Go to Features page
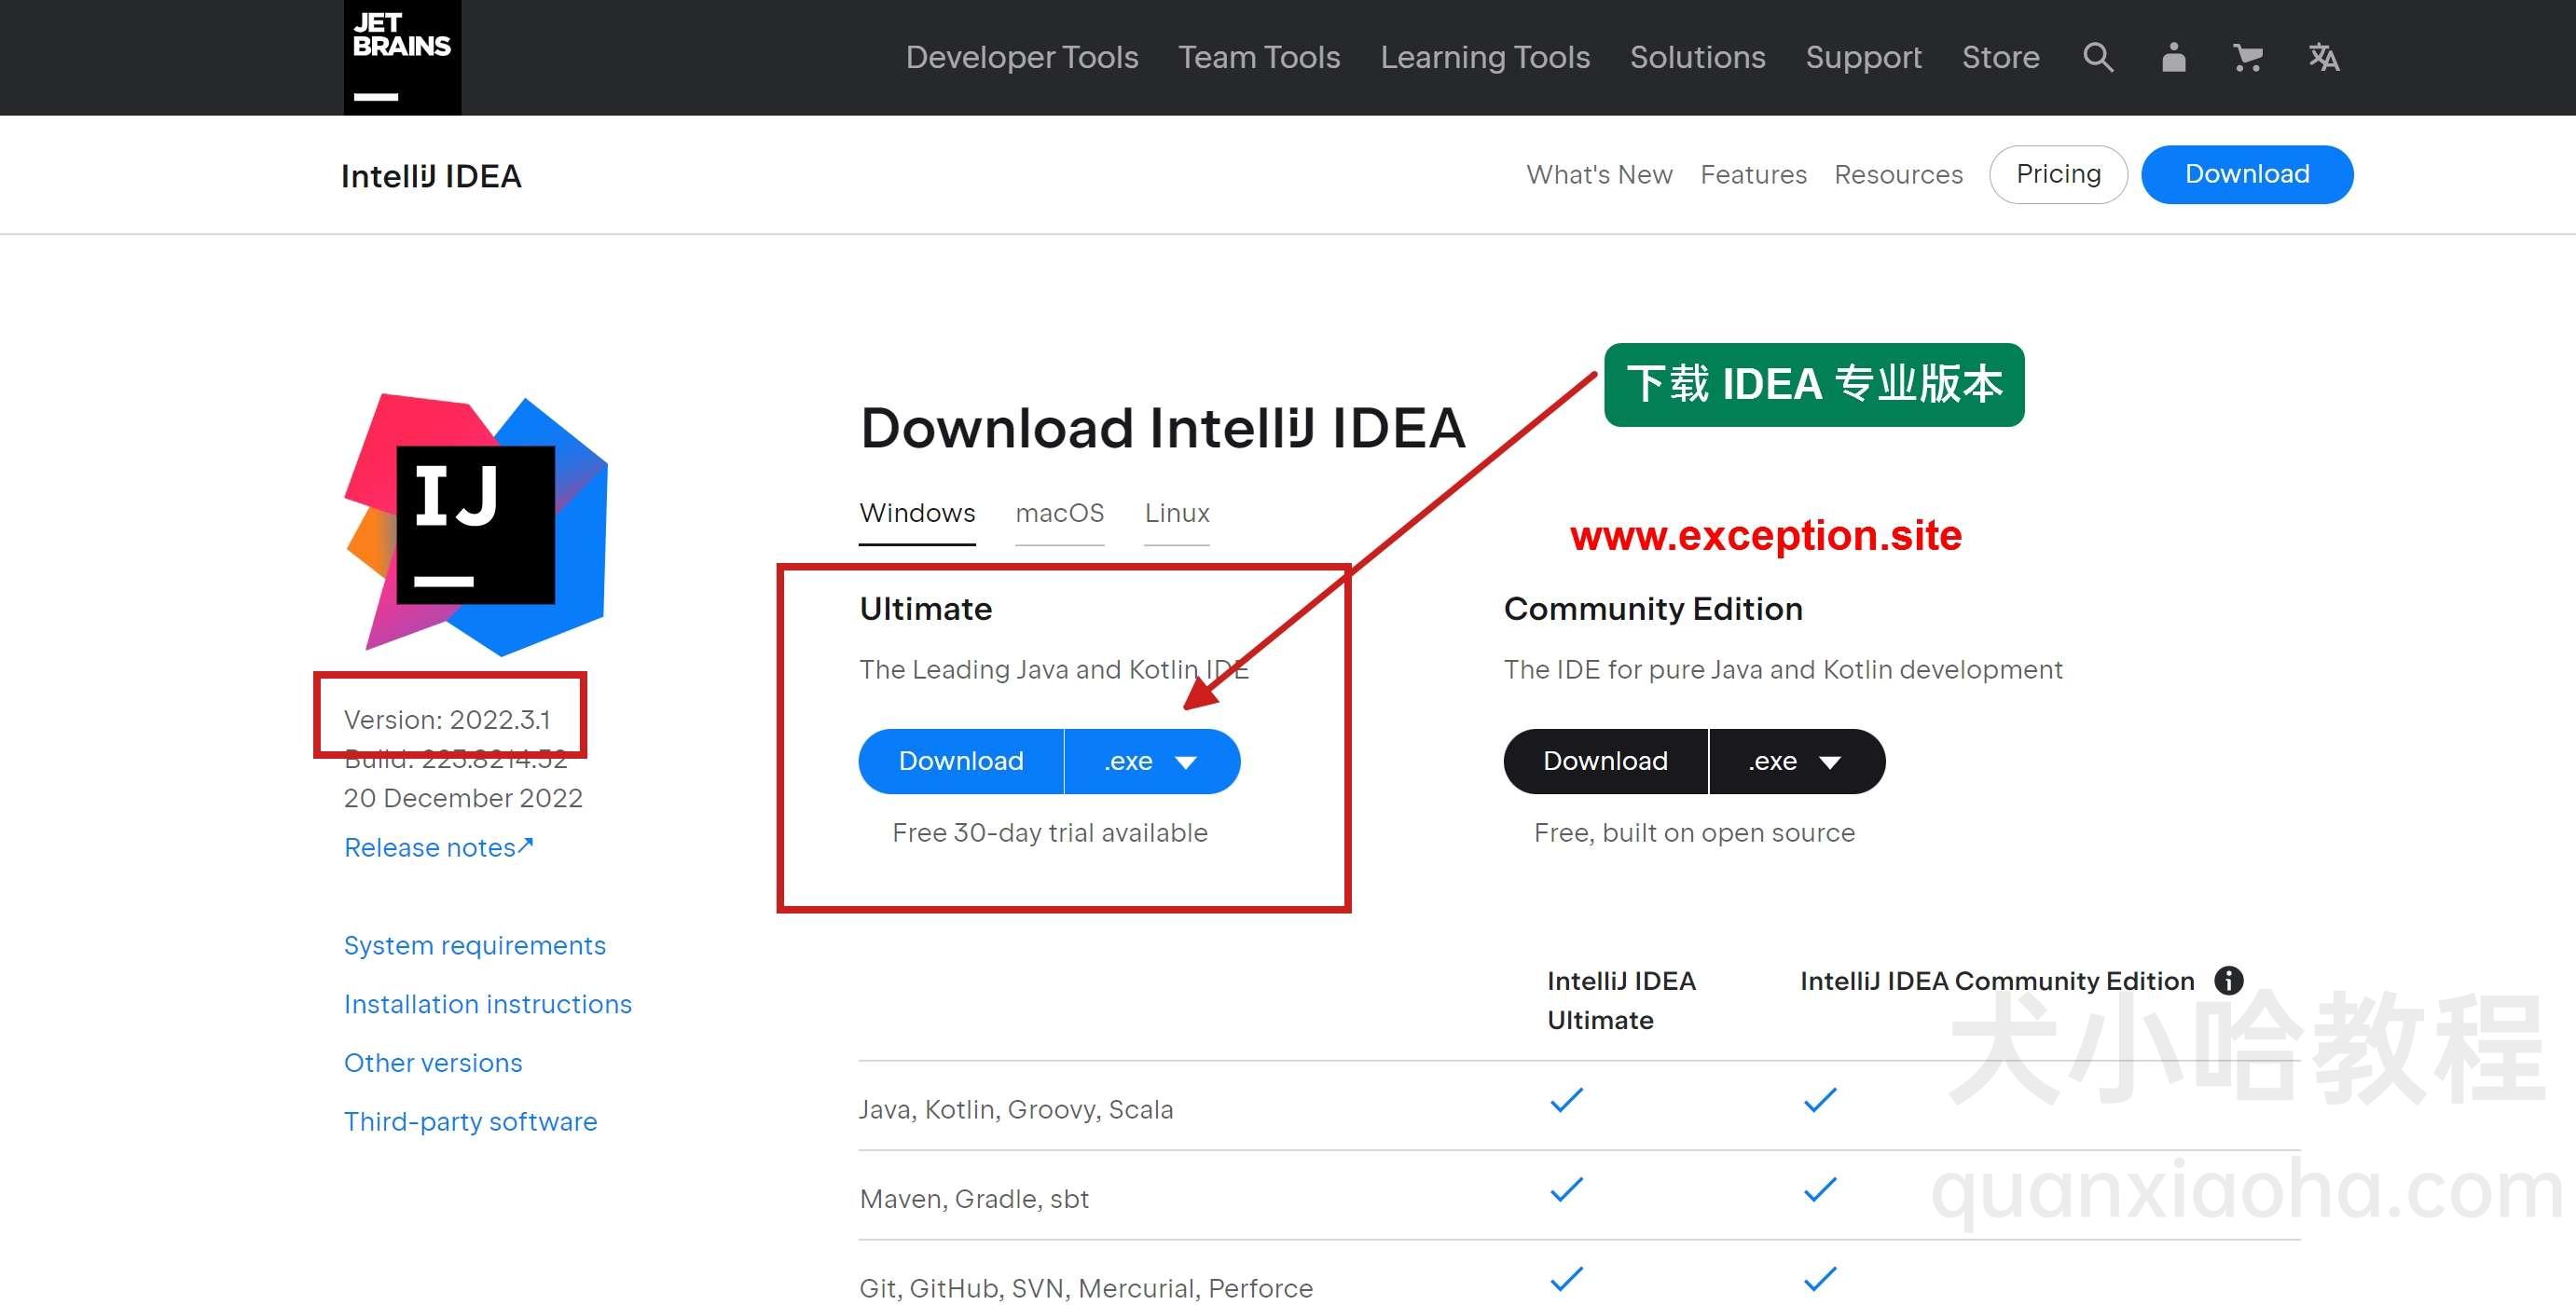Viewport: 2576px width, 1305px height. coord(1753,175)
